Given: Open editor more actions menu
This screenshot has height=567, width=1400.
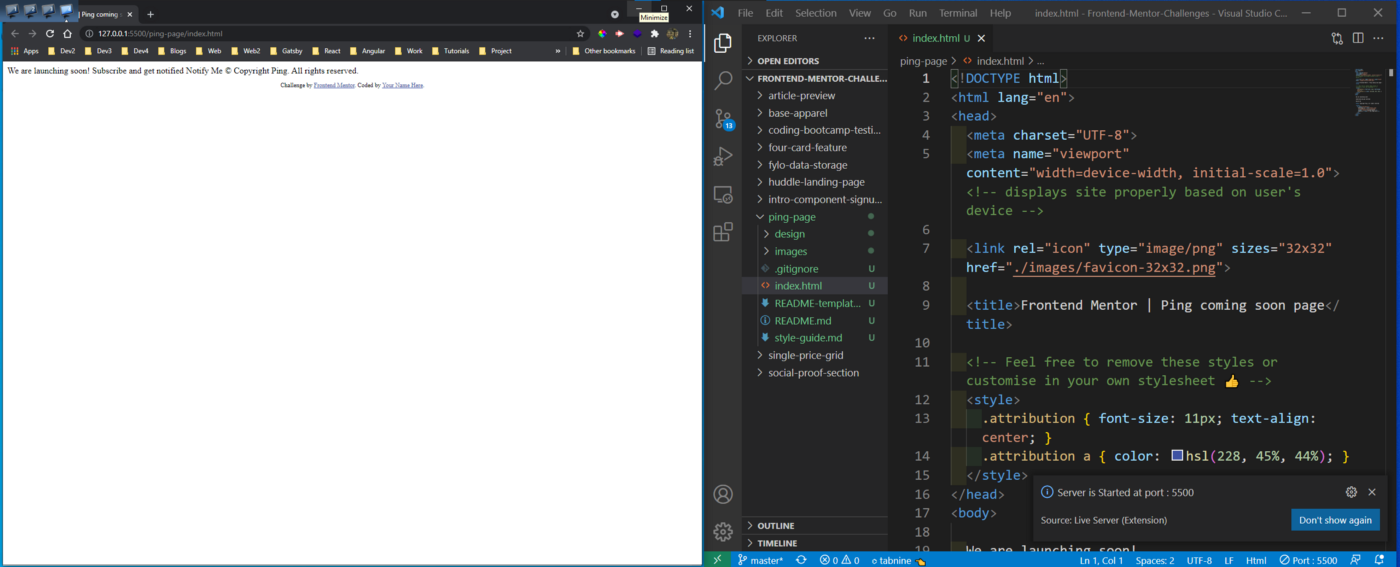Looking at the screenshot, I should (1378, 38).
